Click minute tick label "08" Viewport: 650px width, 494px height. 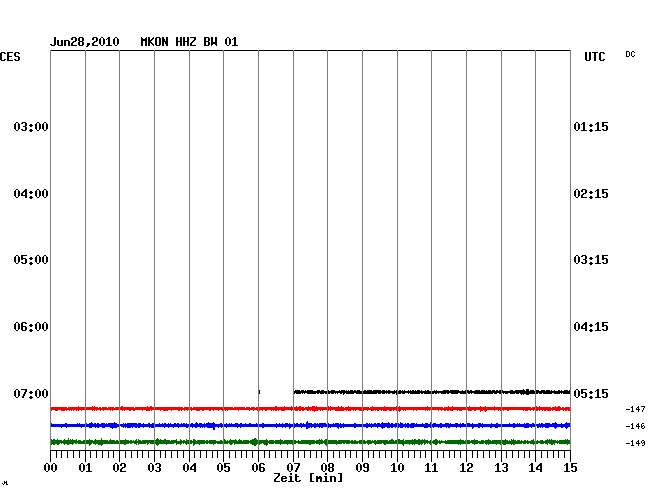pos(327,468)
